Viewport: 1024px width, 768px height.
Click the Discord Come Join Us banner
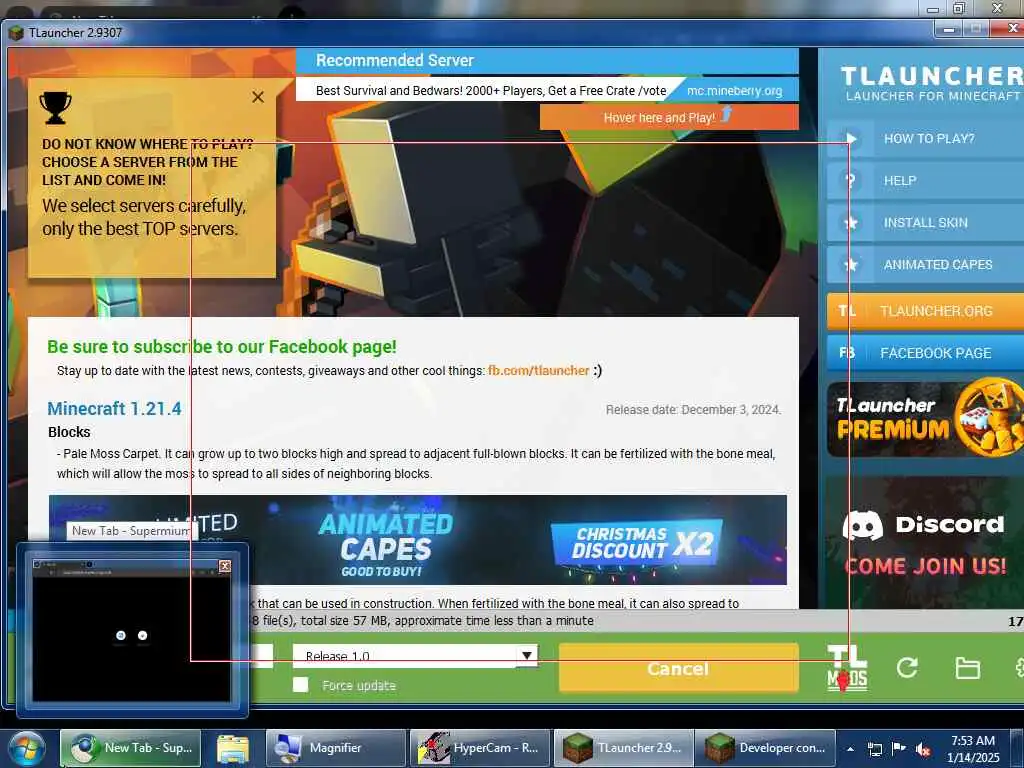point(925,542)
